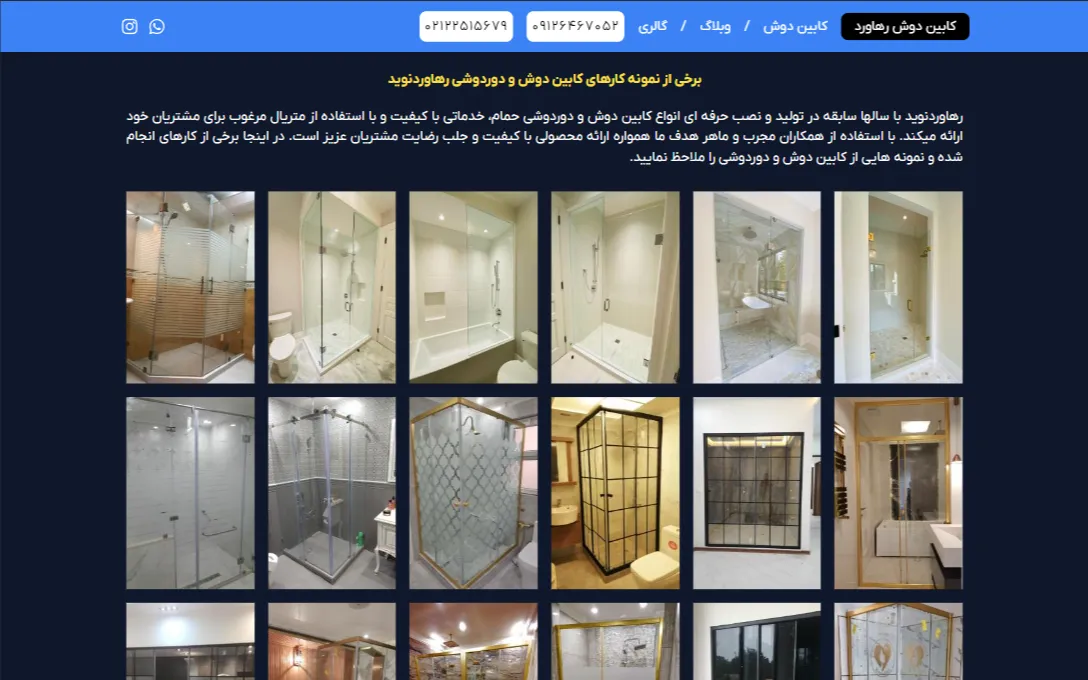
Task: Open the black grid window shower photo
Action: tap(756, 493)
